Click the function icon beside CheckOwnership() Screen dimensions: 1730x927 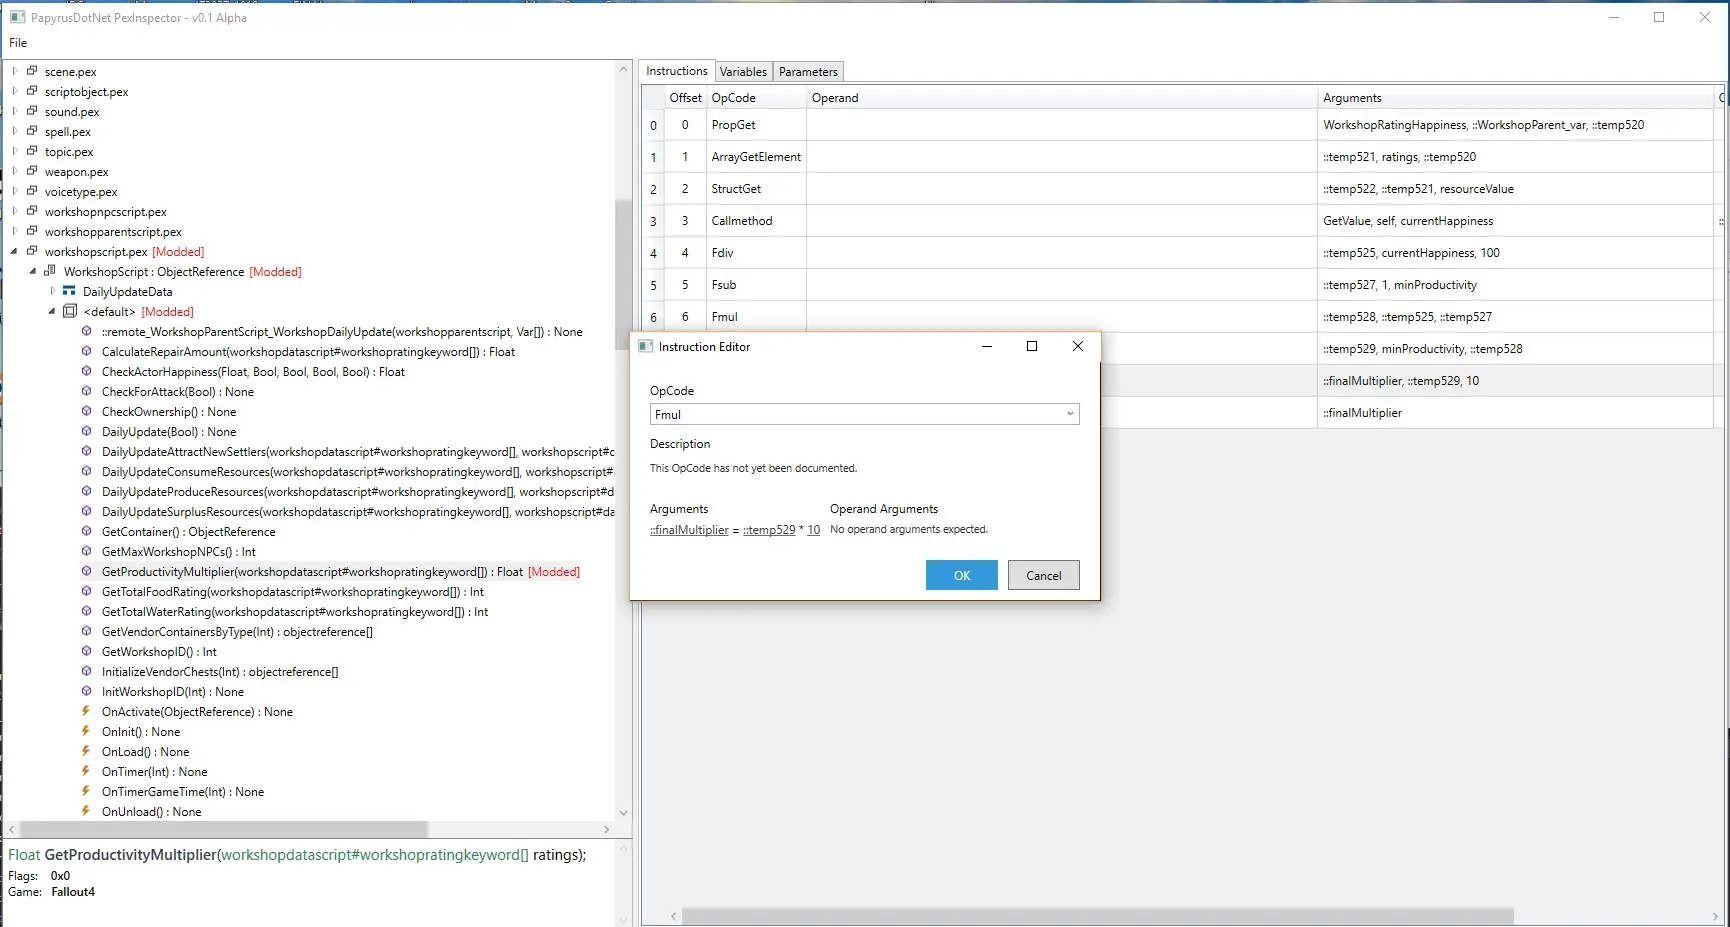(x=86, y=411)
